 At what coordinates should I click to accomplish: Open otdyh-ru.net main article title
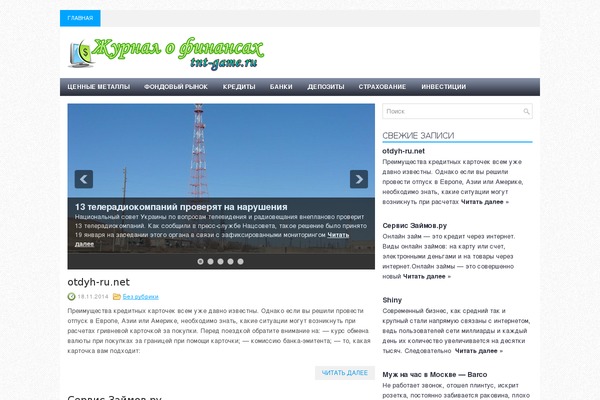click(99, 282)
